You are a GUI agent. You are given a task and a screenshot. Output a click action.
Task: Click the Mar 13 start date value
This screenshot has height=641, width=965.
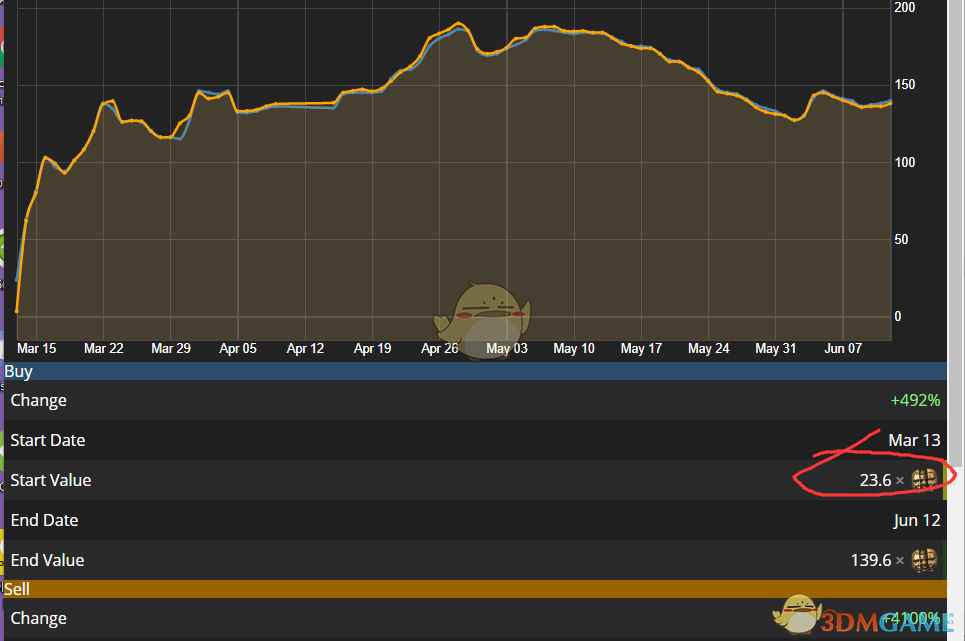(x=914, y=440)
